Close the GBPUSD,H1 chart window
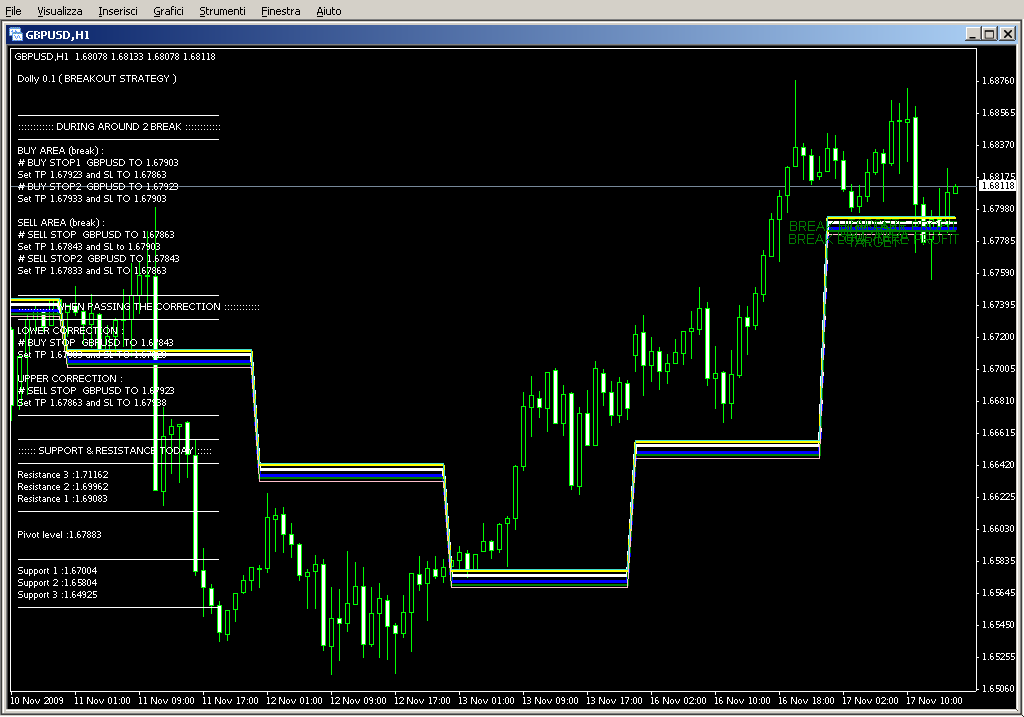 (x=1006, y=34)
